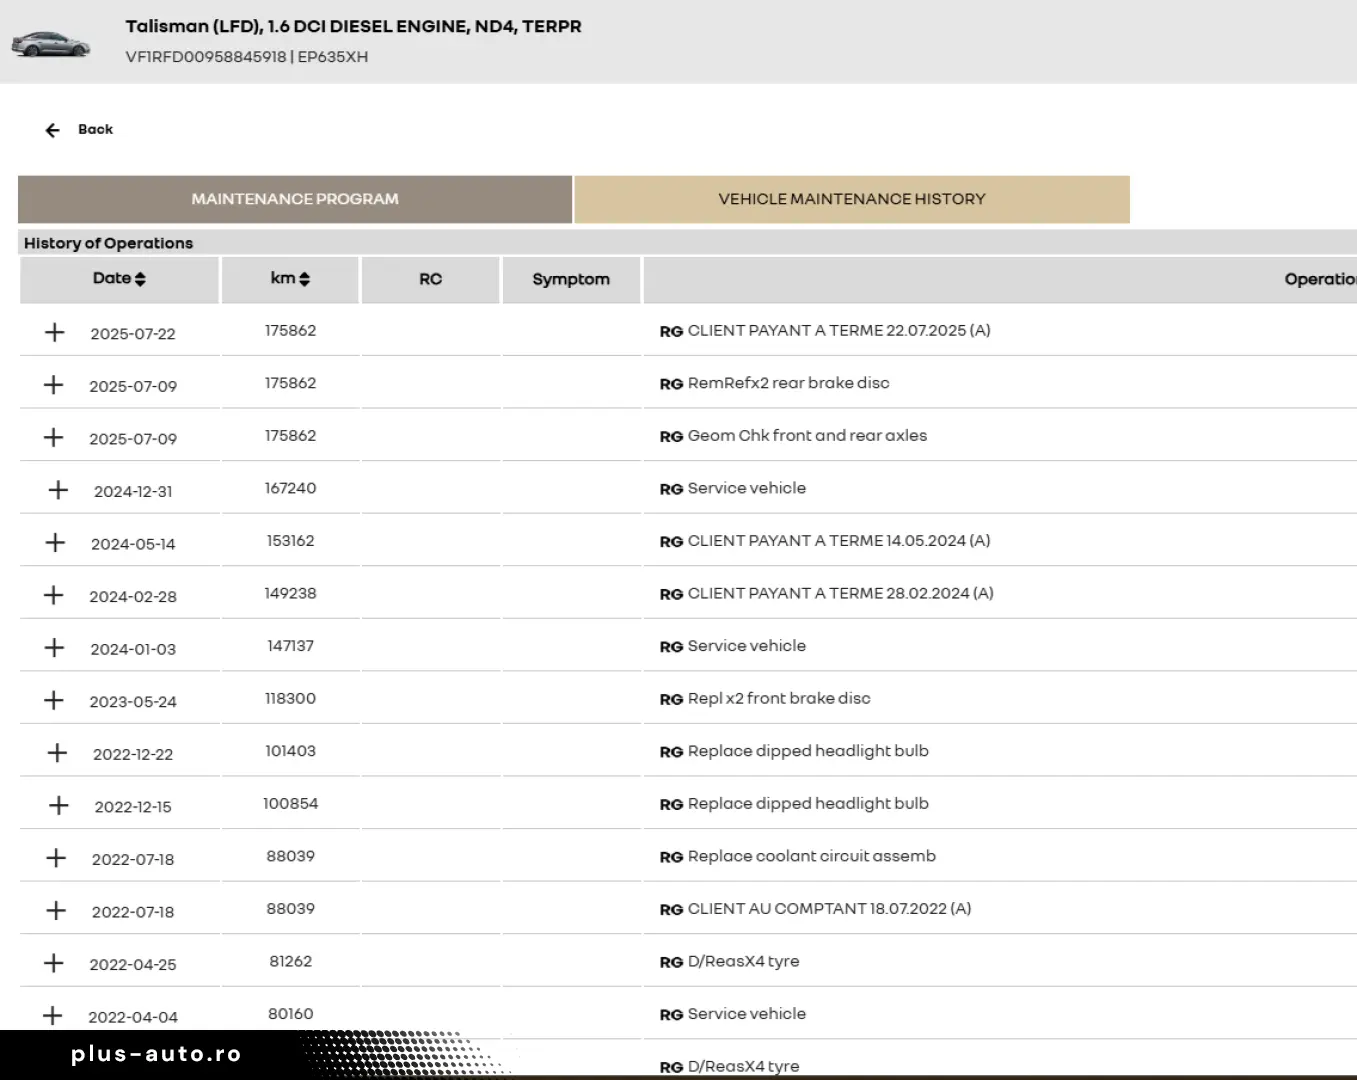The height and width of the screenshot is (1080, 1357).
Task: Expand the 2024-12-31 Service vehicle row
Action: click(x=58, y=490)
